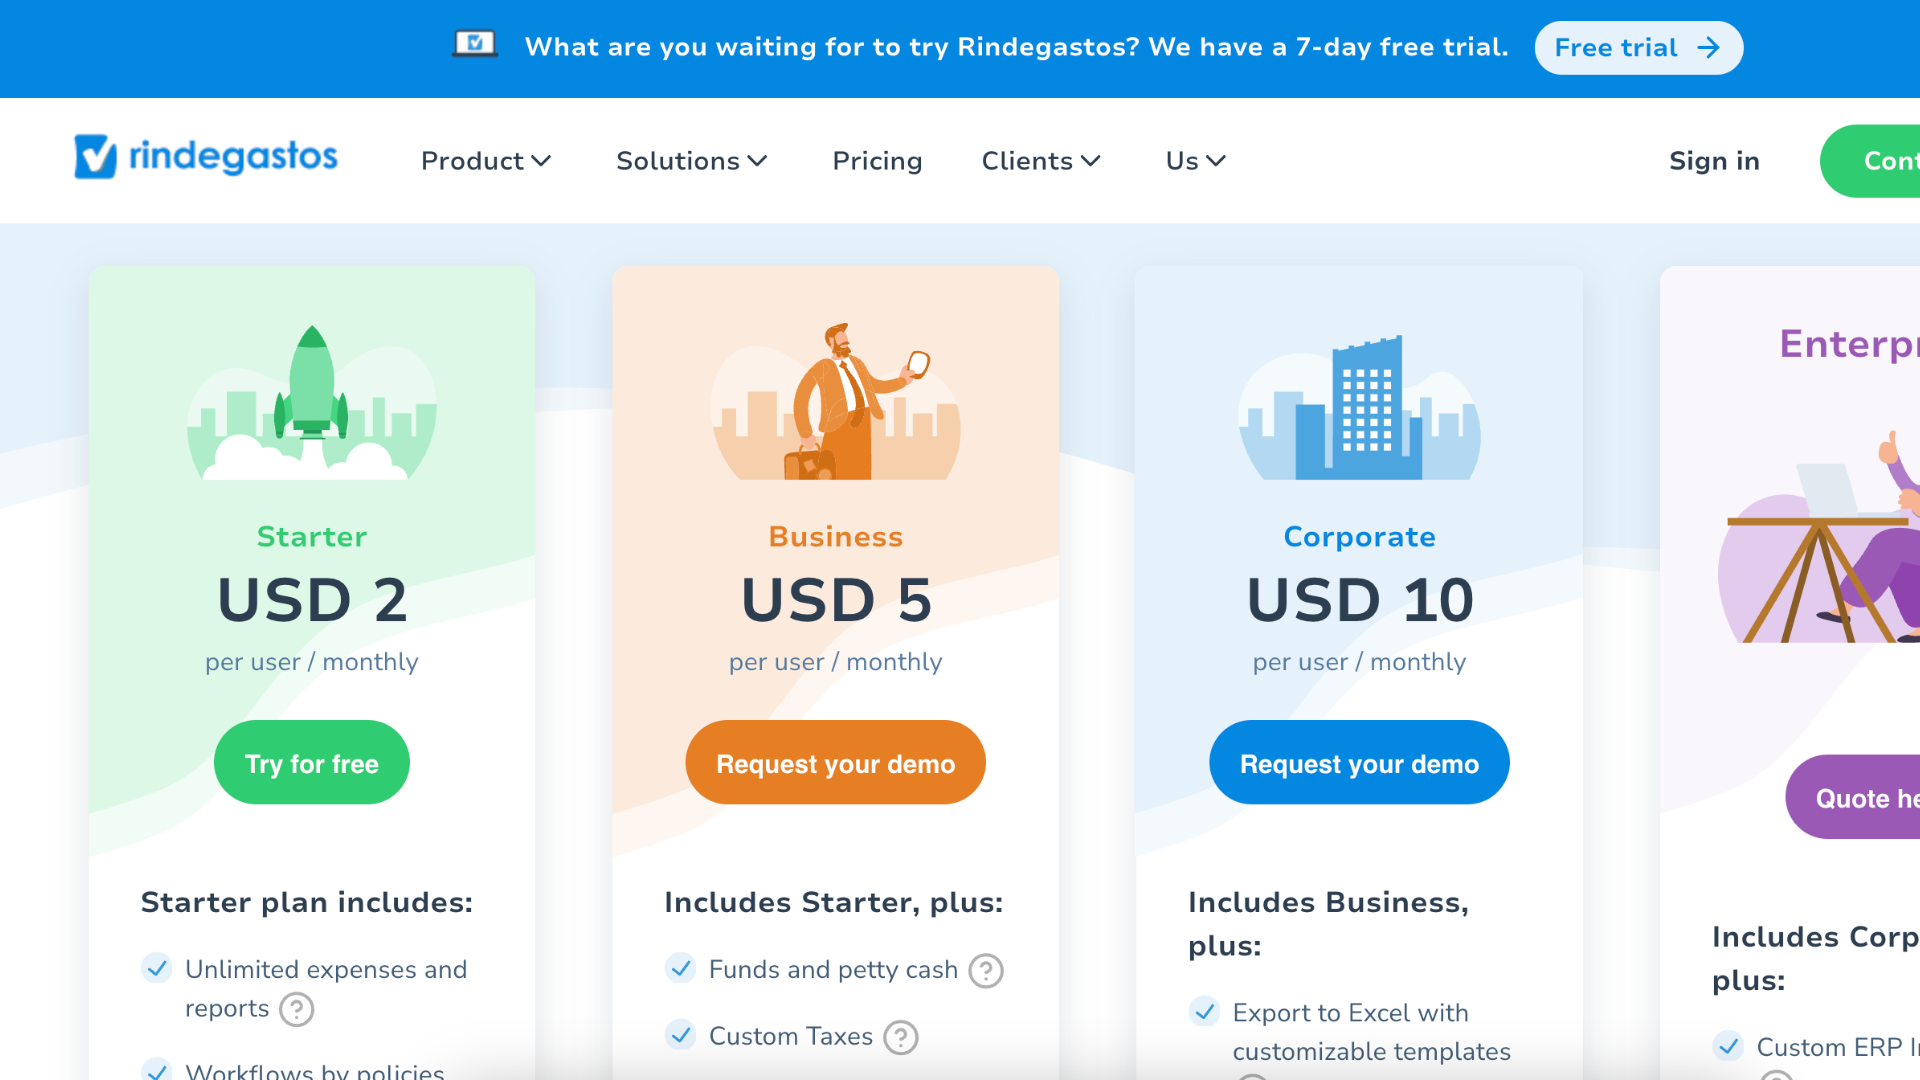Click the Sign in link

point(1714,161)
